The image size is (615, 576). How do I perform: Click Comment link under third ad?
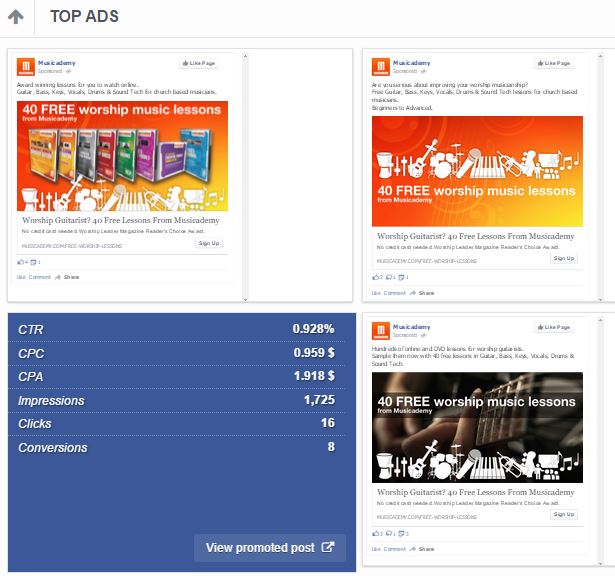coord(395,549)
